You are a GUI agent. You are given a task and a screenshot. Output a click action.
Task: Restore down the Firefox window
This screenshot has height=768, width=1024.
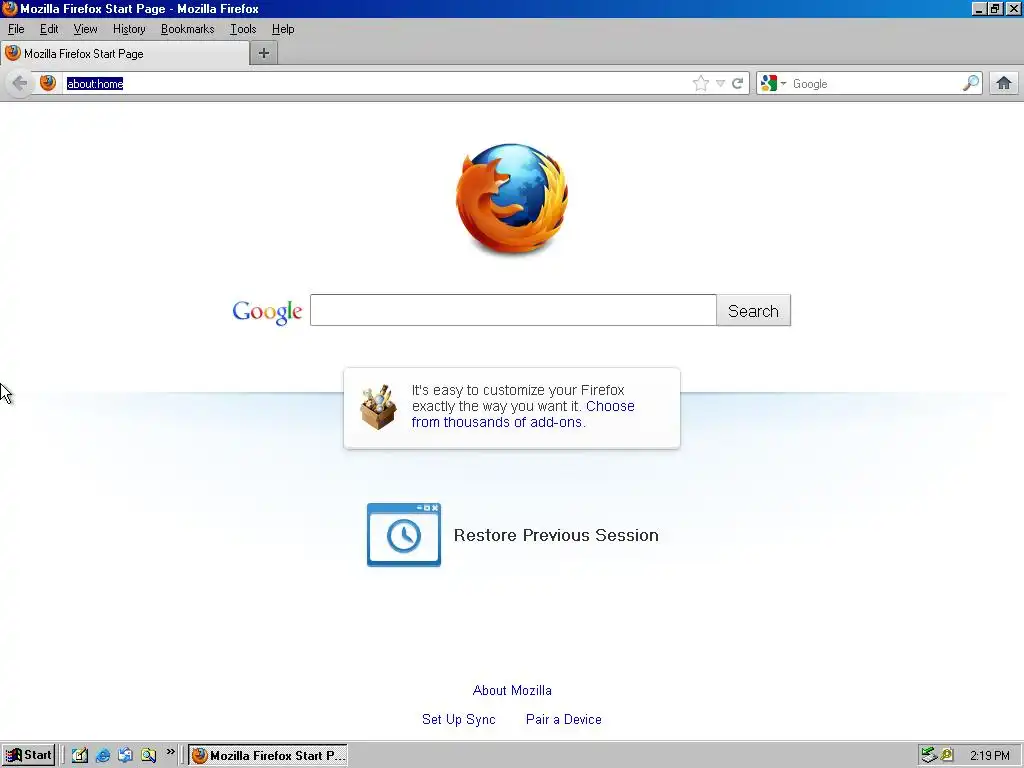point(995,9)
